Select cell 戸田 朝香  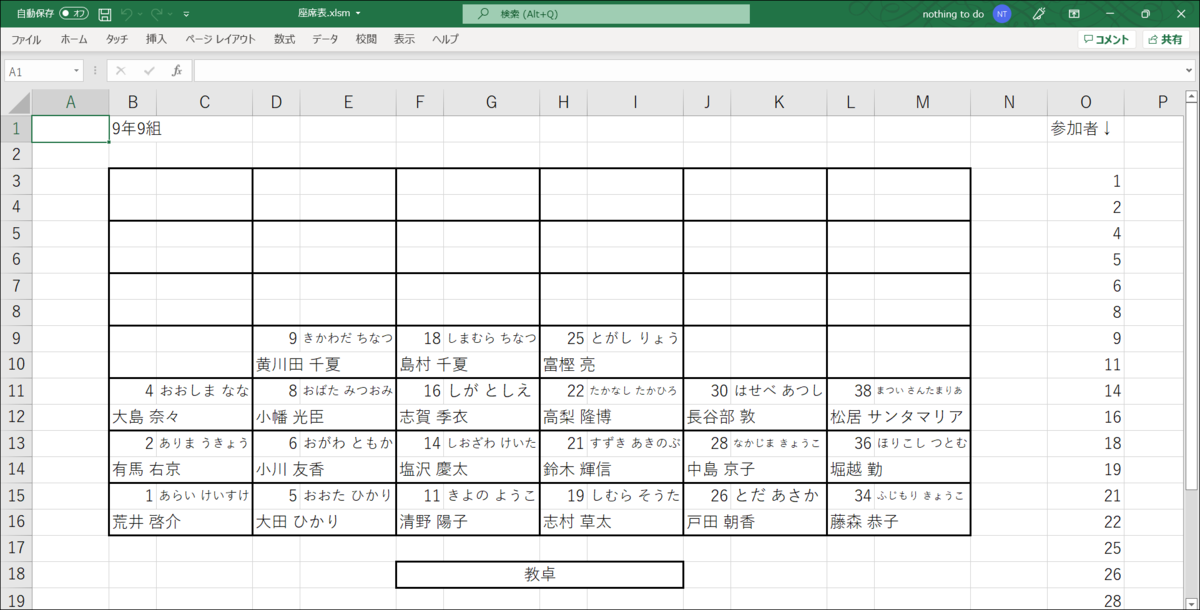[x=755, y=522]
